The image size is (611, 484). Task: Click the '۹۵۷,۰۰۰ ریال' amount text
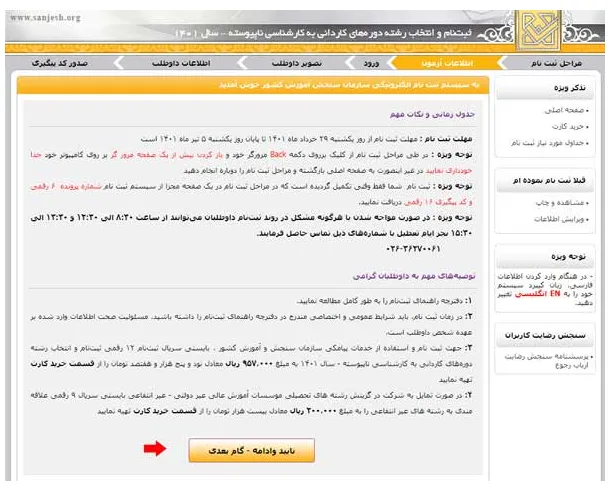click(247, 364)
